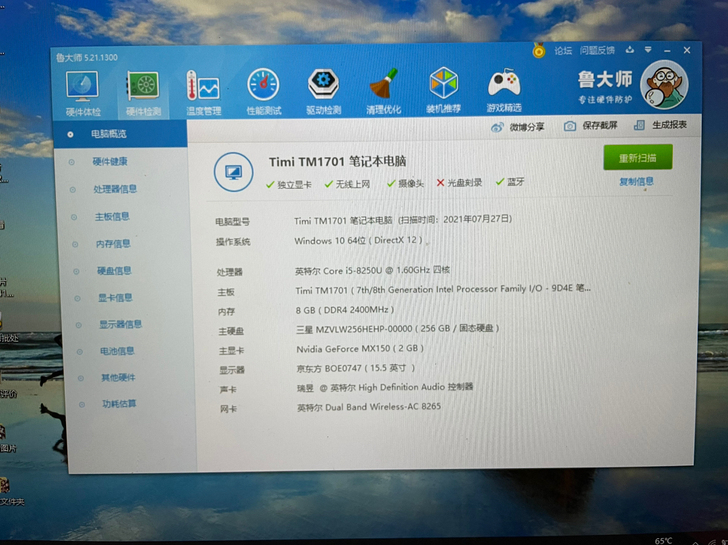Click the Nvidia GeForce MX150 value

point(360,348)
